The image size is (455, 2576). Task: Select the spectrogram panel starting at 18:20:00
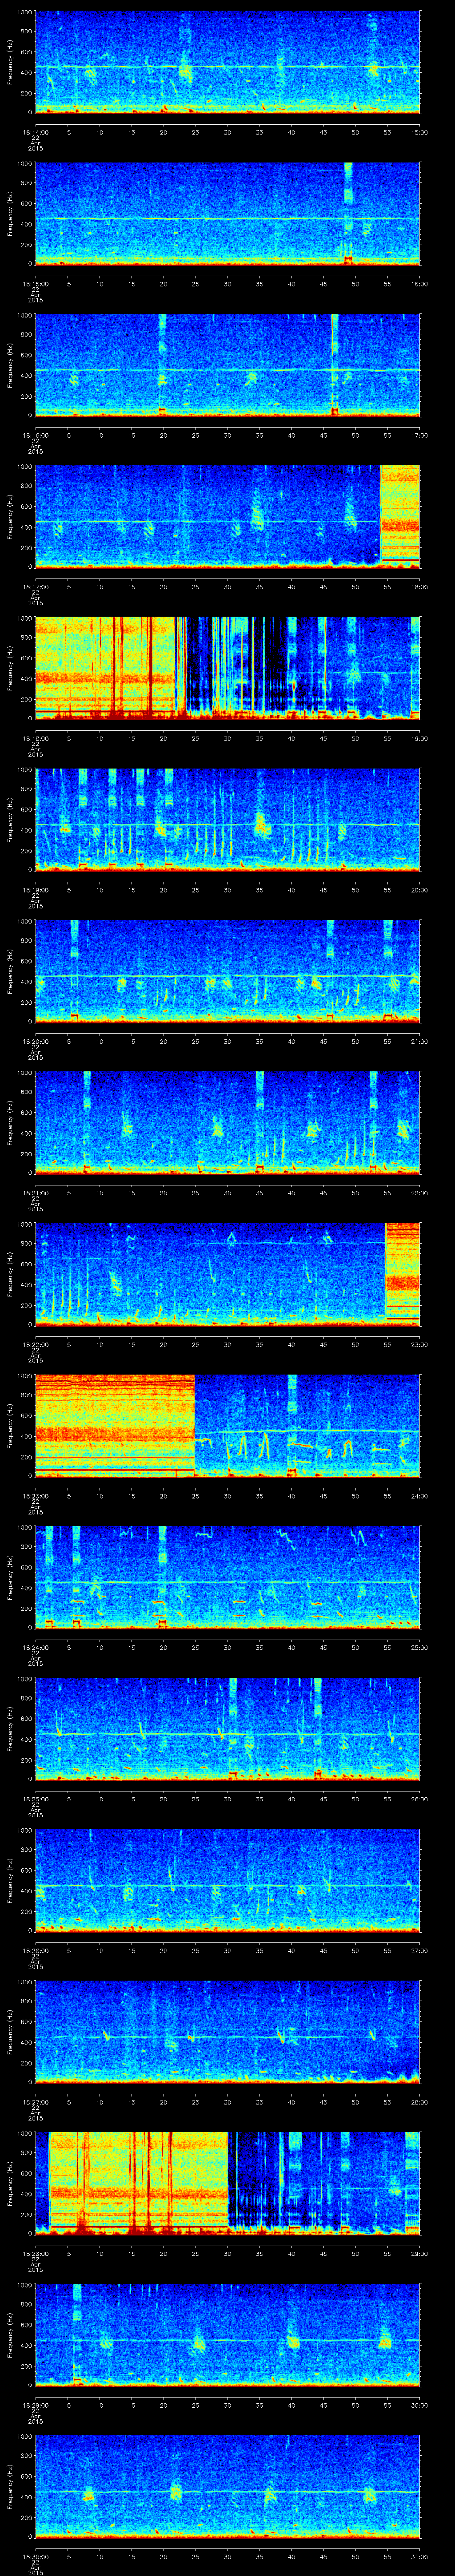pyautogui.click(x=227, y=971)
